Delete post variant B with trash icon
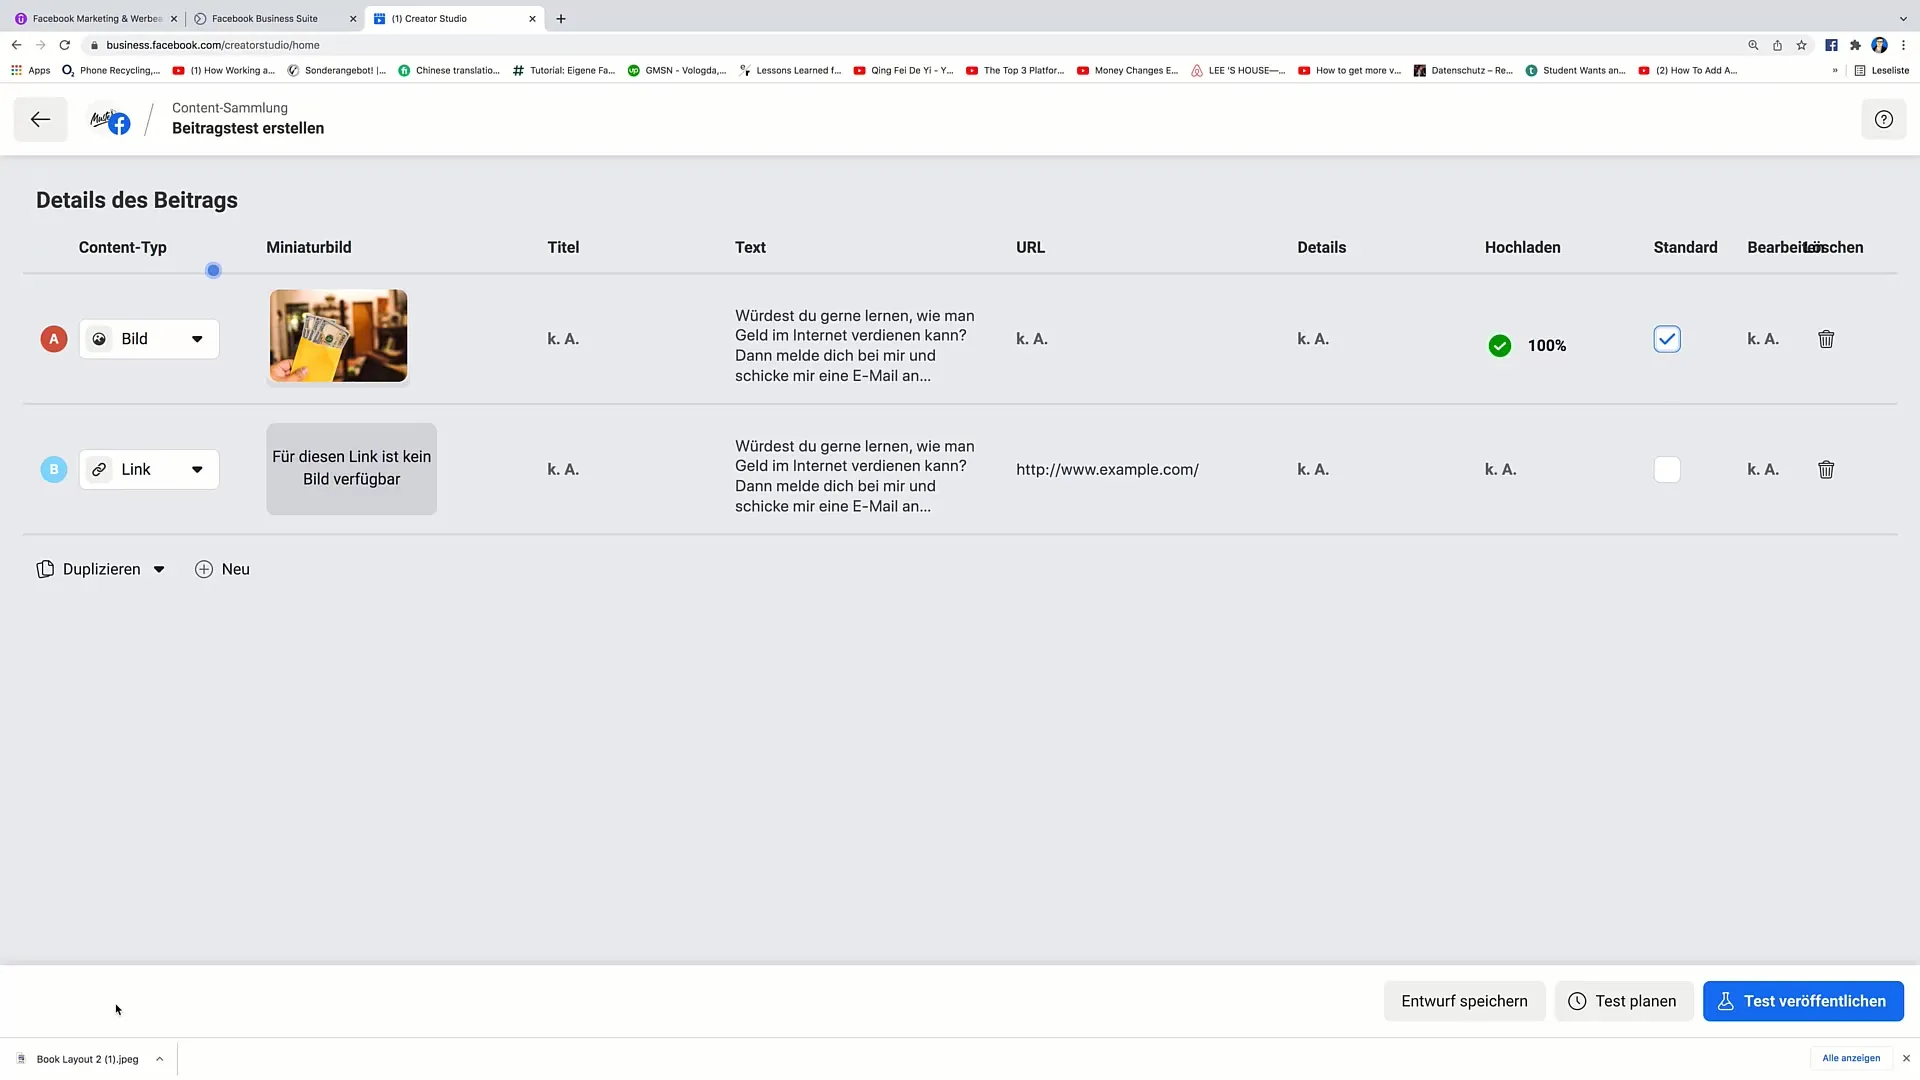 pos(1826,470)
